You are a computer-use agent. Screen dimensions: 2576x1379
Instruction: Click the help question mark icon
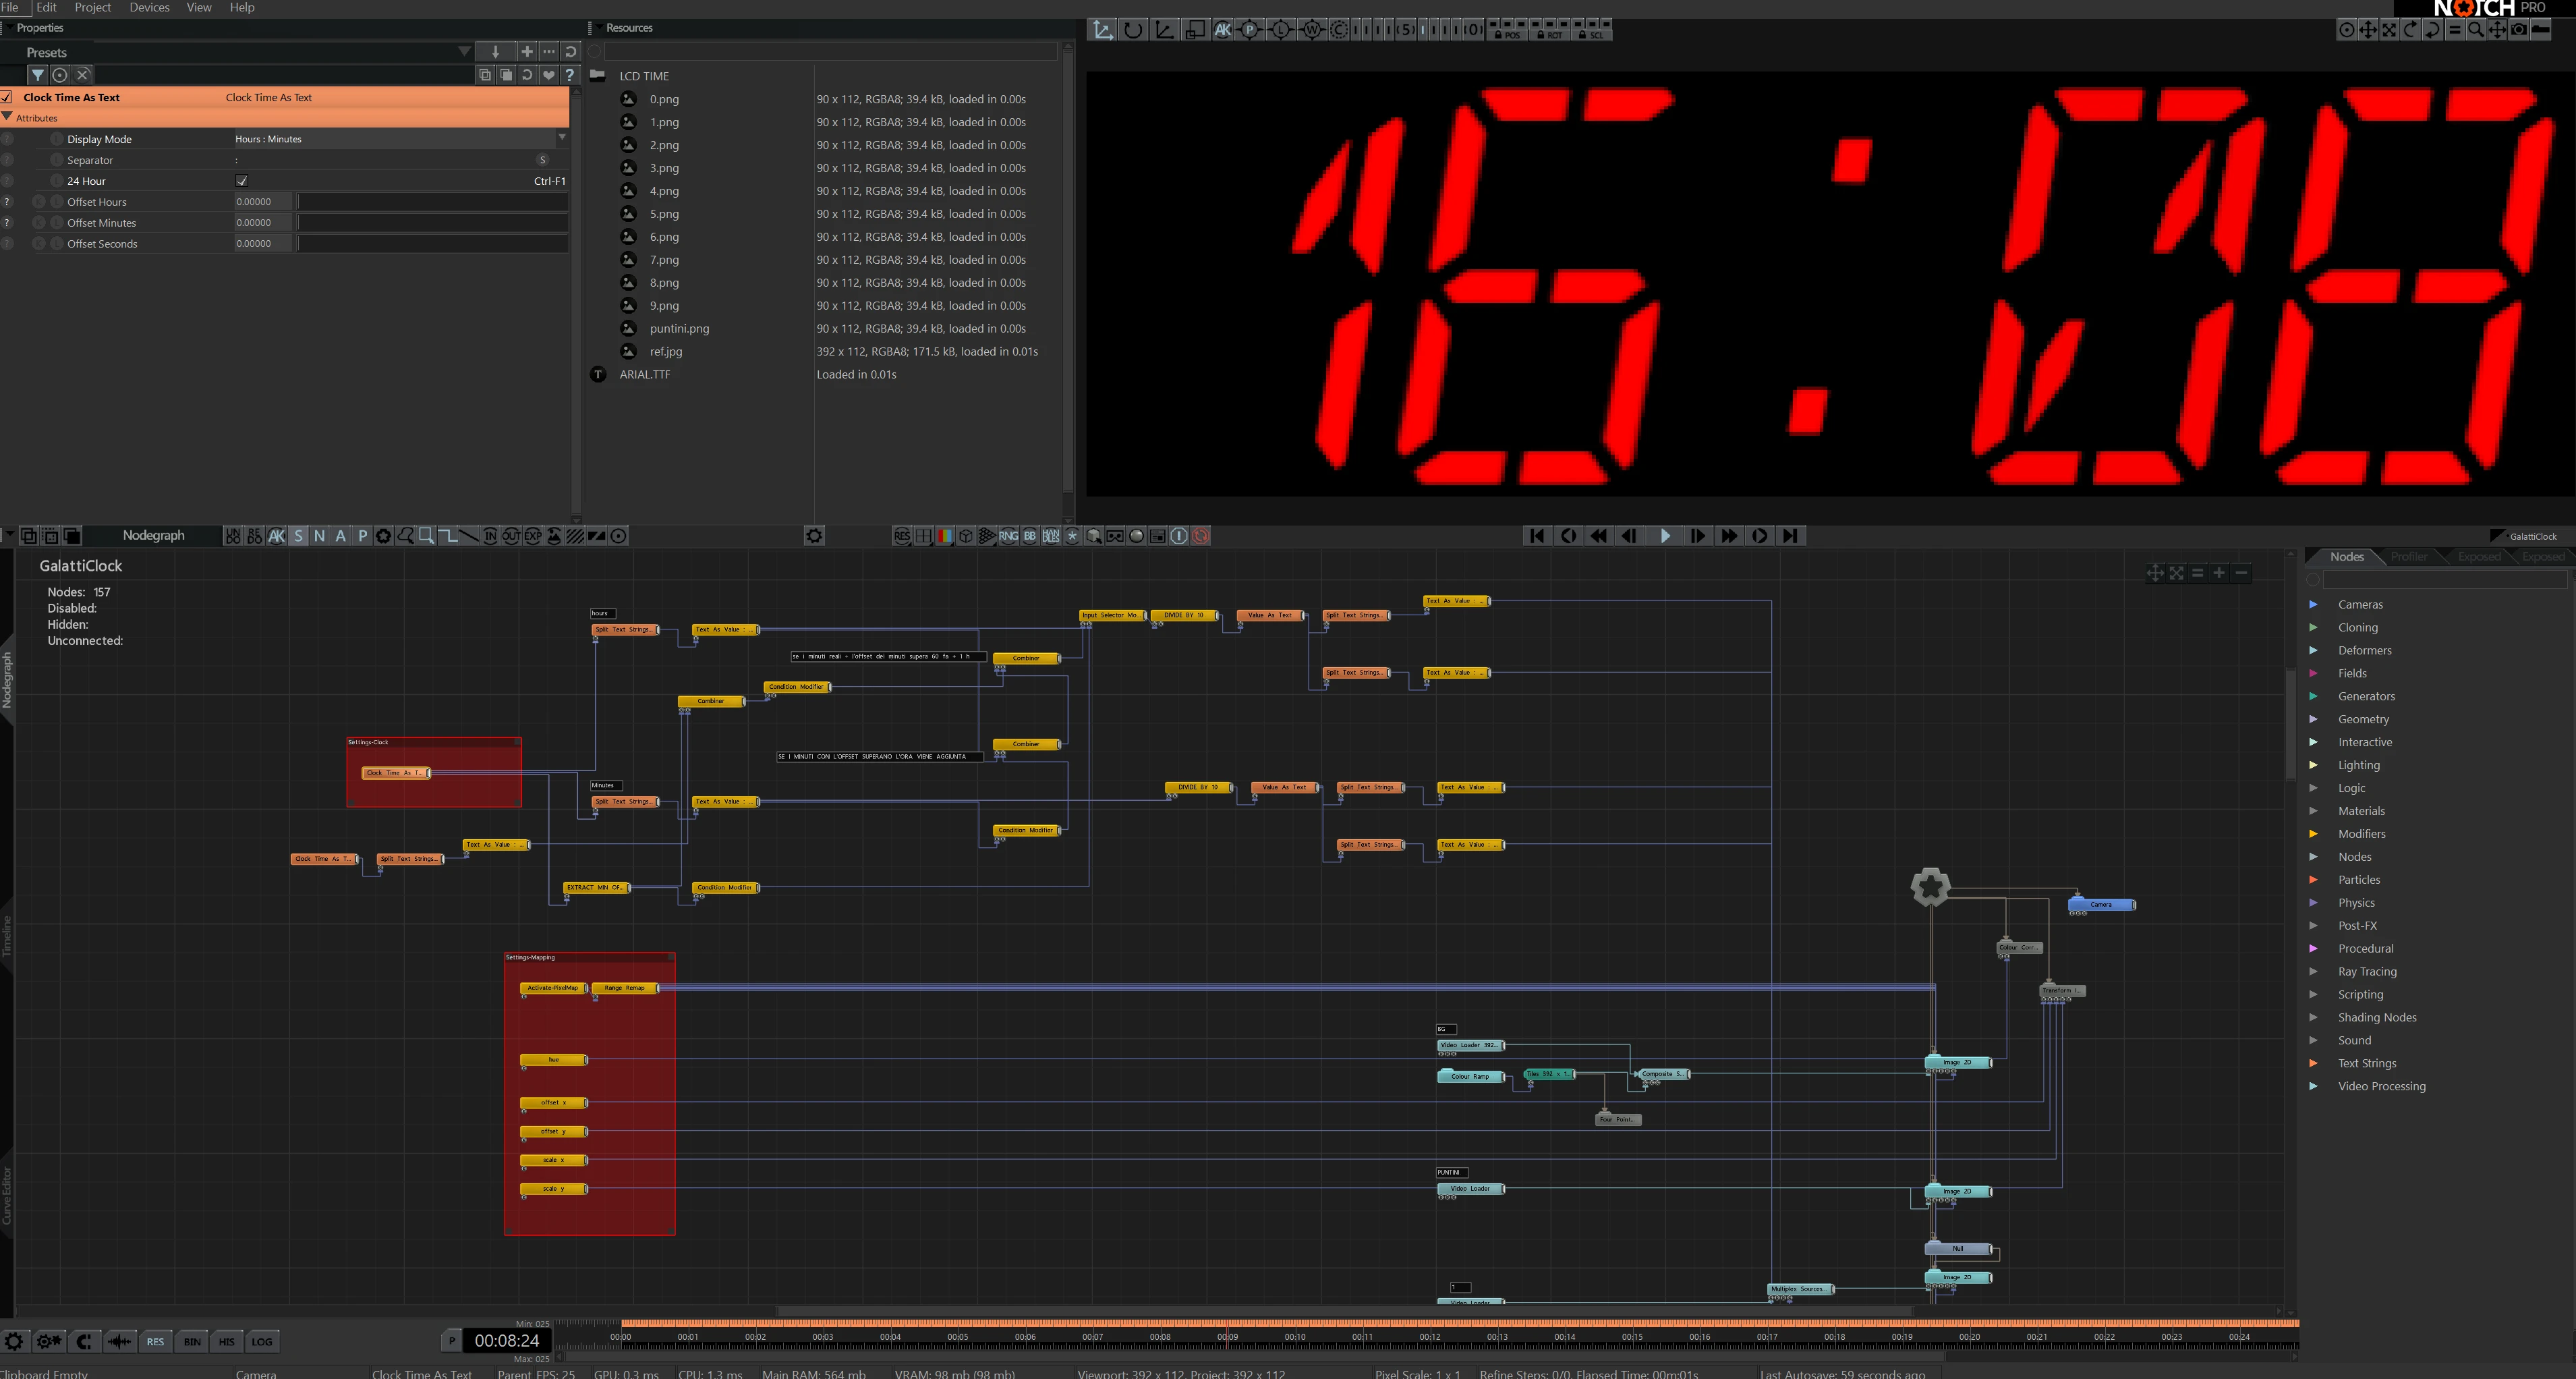pyautogui.click(x=569, y=75)
